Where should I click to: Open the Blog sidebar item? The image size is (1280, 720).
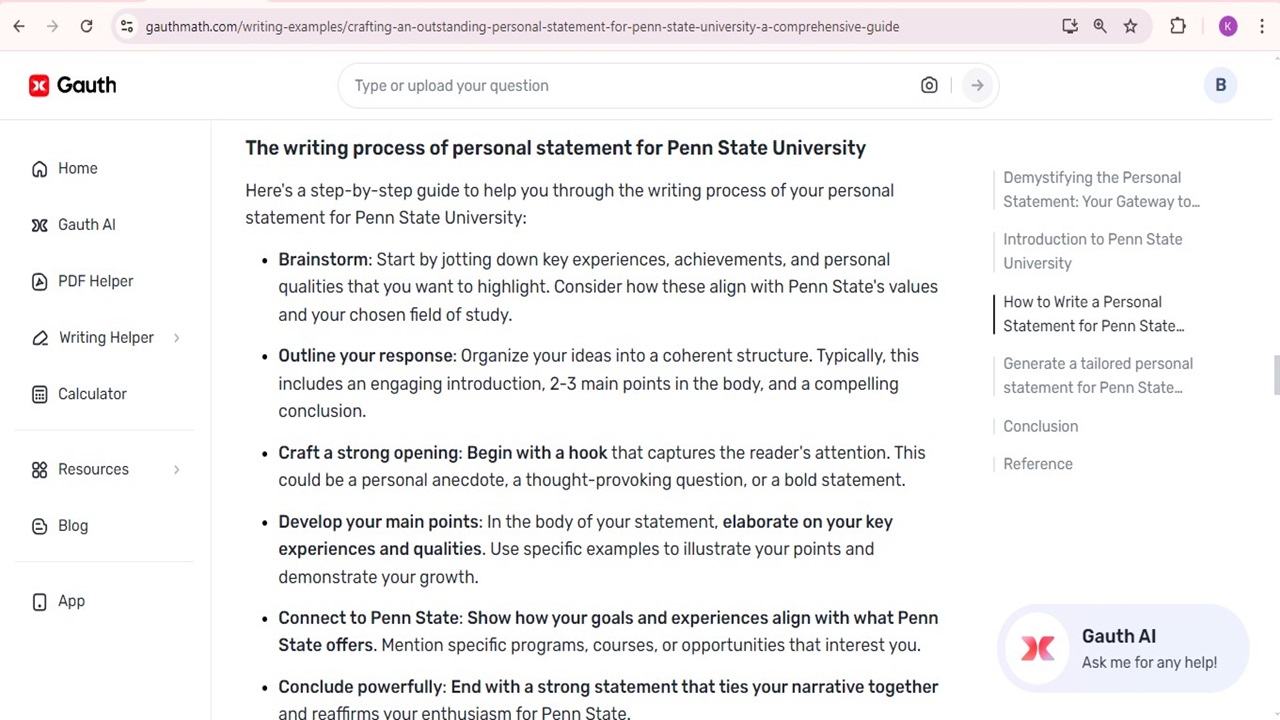[x=72, y=526]
